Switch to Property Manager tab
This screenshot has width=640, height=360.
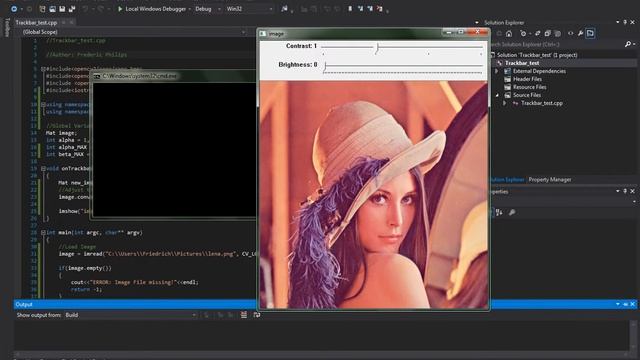[x=550, y=180]
